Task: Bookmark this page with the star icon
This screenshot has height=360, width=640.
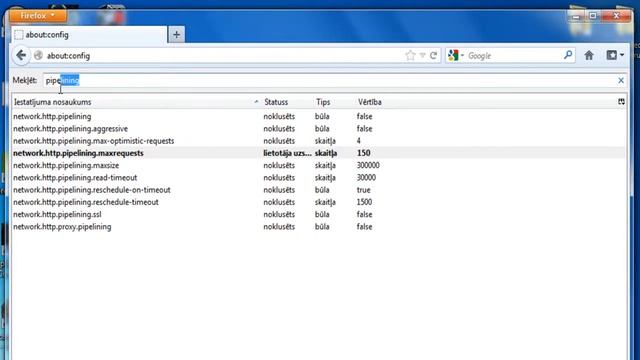Action: [x=410, y=56]
